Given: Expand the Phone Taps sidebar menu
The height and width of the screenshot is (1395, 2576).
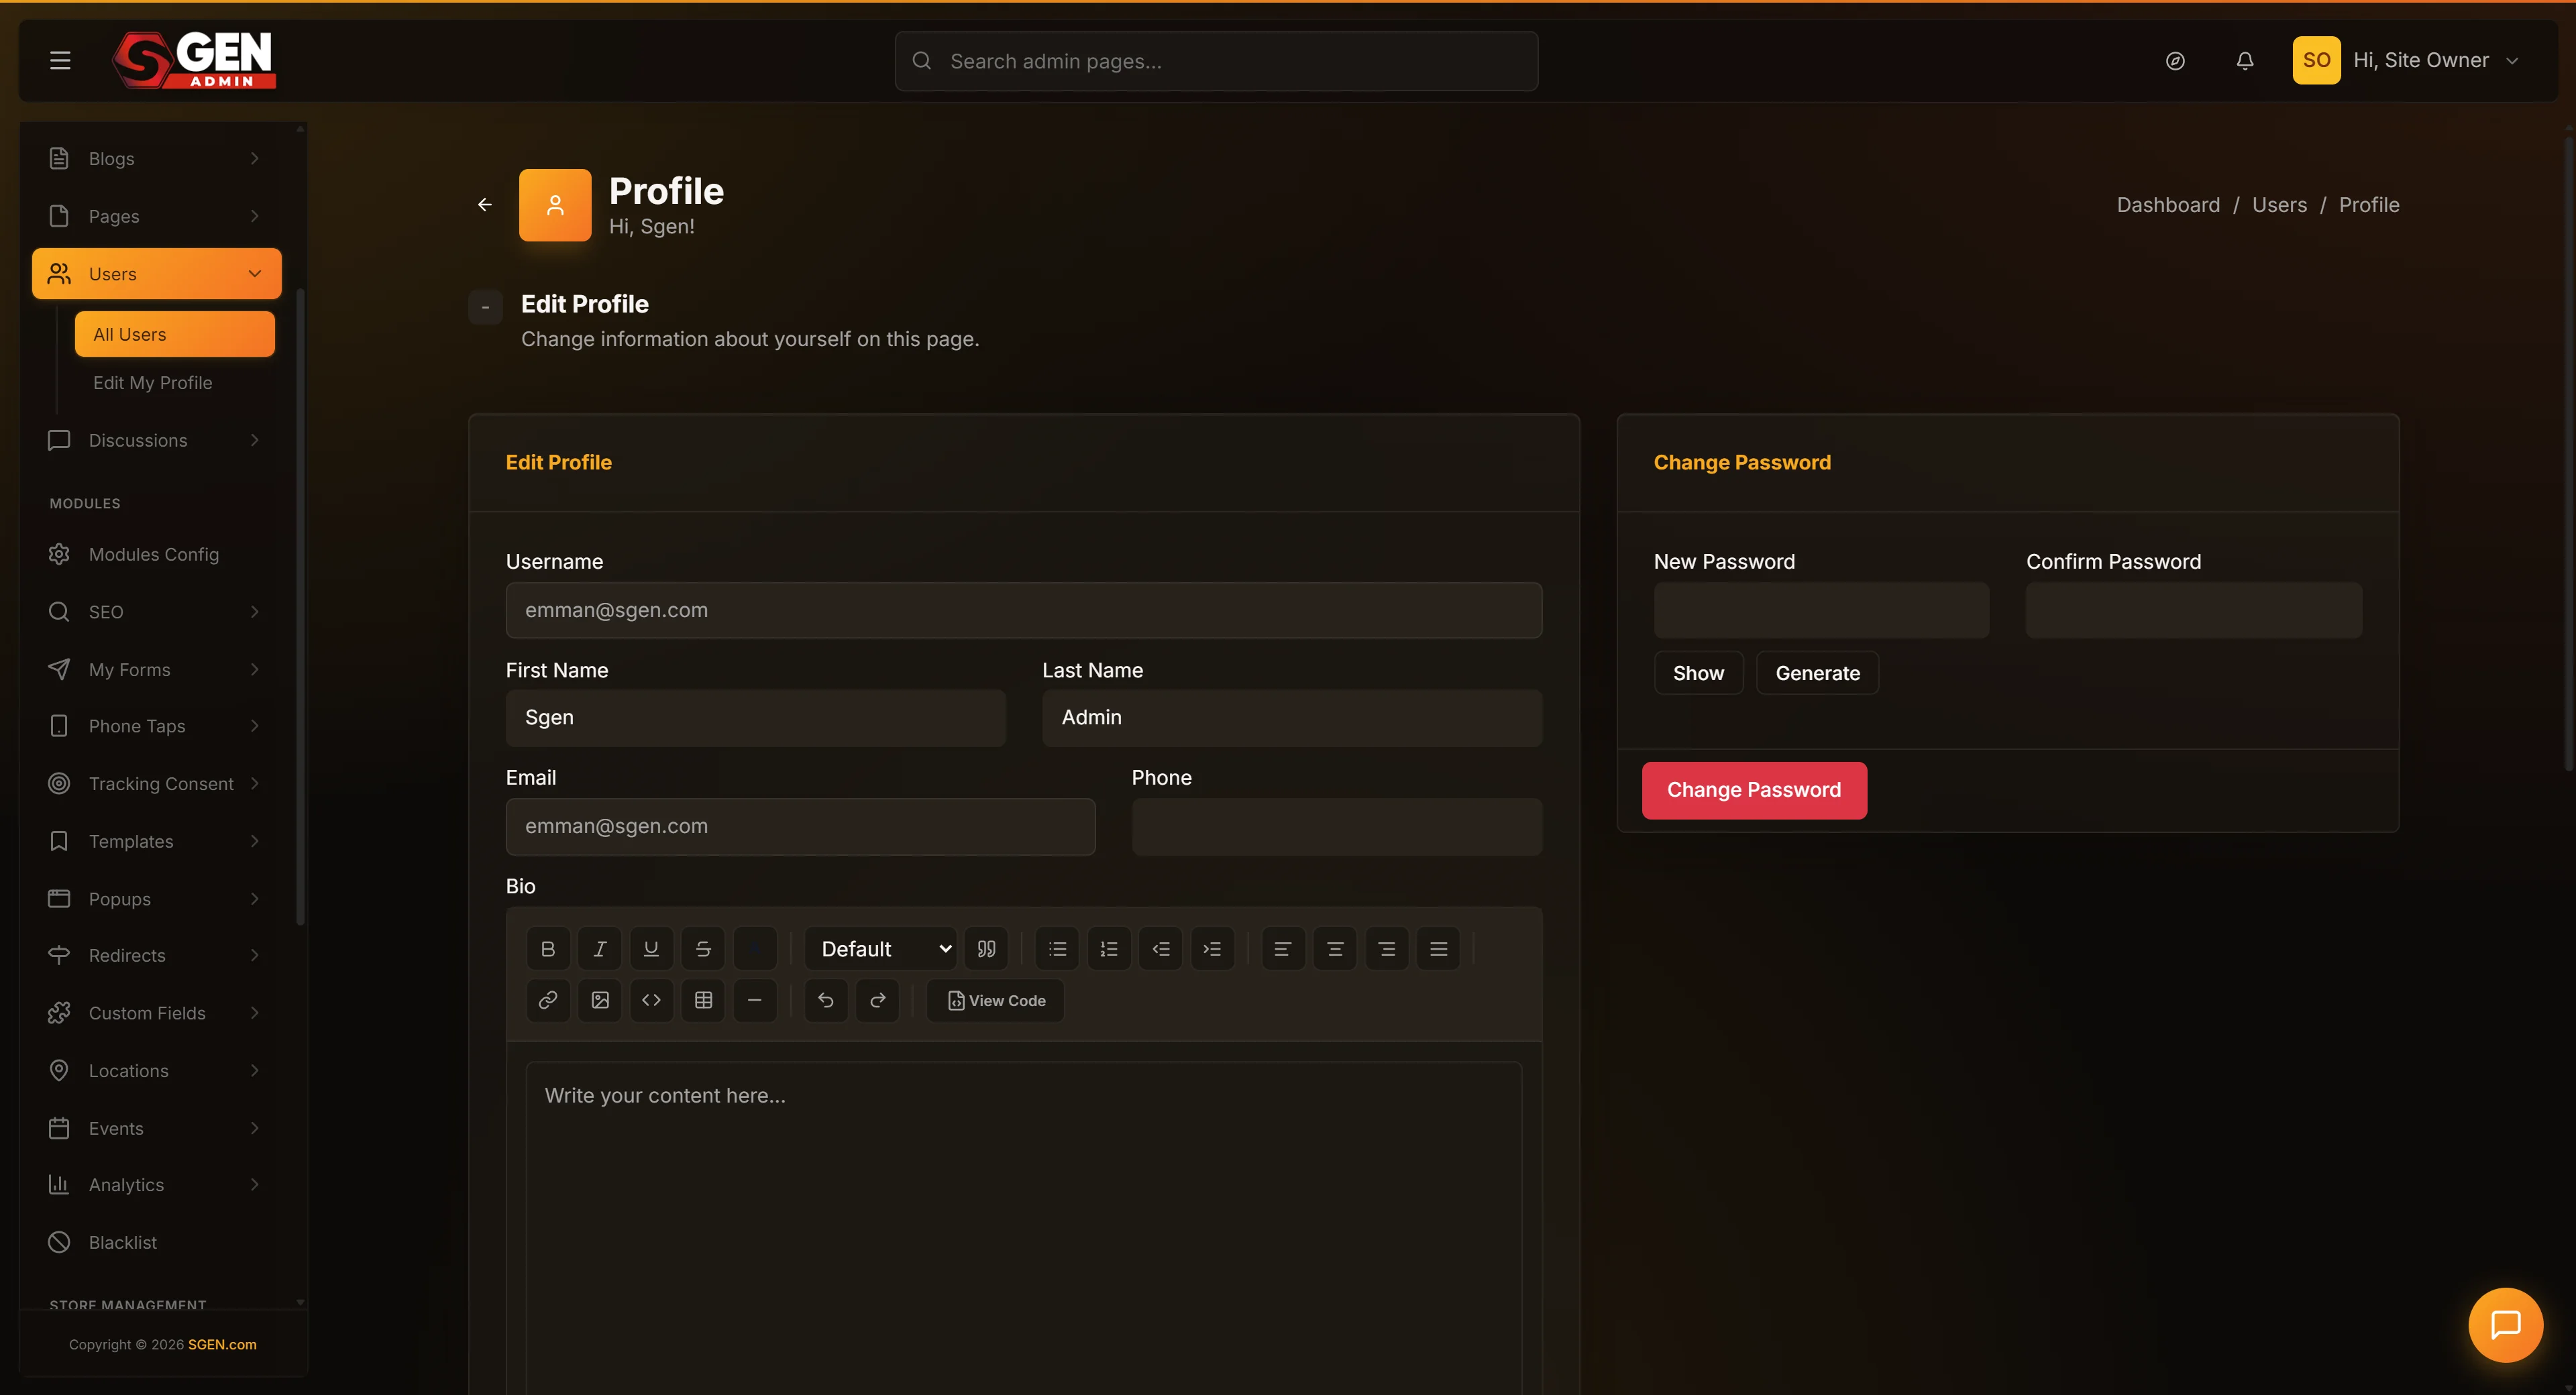Looking at the screenshot, I should coord(157,726).
